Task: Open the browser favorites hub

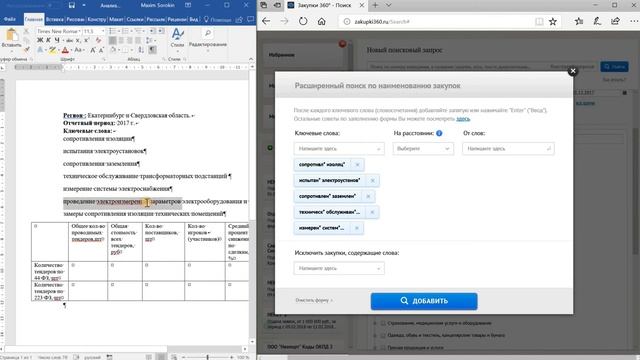Action: tap(579, 21)
